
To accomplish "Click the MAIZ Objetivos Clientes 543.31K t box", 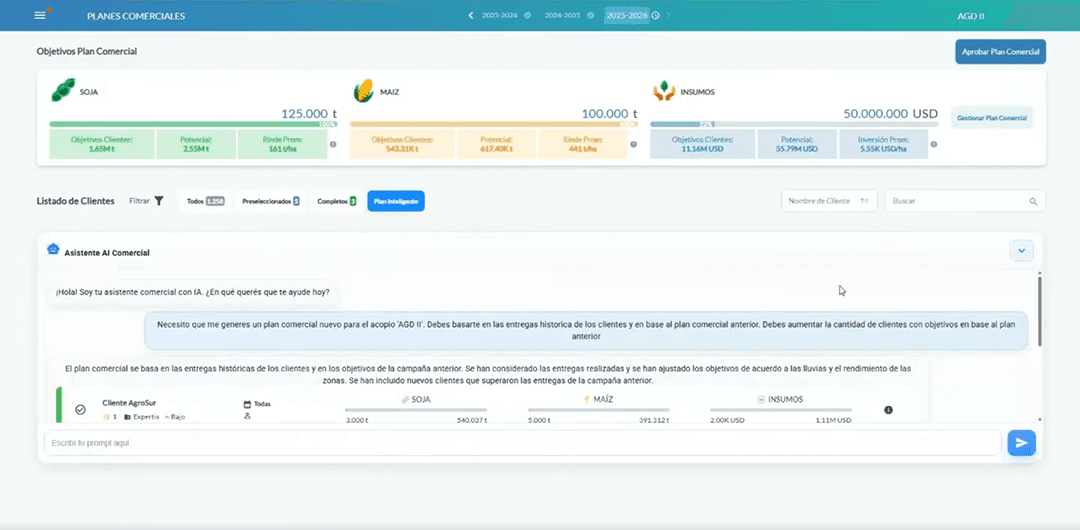I will pos(402,143).
